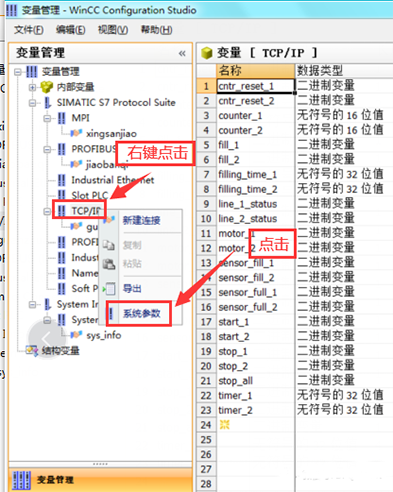The image size is (393, 492).
Task: Click the 内部变量 cube icon
Action: (x=47, y=87)
